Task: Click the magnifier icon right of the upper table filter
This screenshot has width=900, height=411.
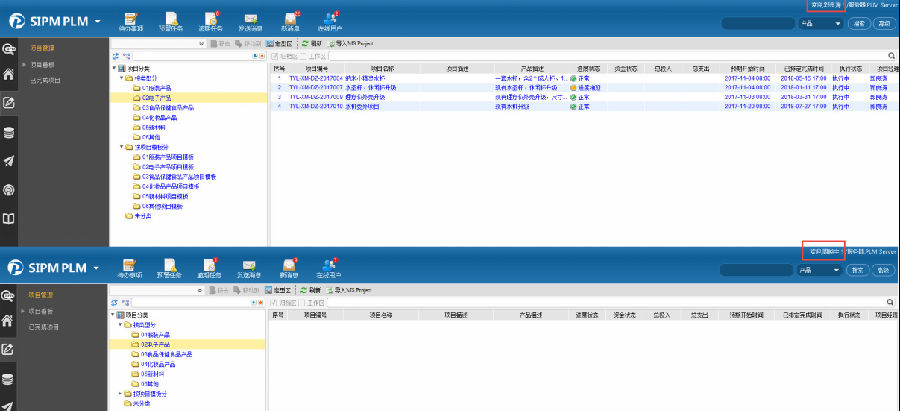Action: (x=890, y=57)
